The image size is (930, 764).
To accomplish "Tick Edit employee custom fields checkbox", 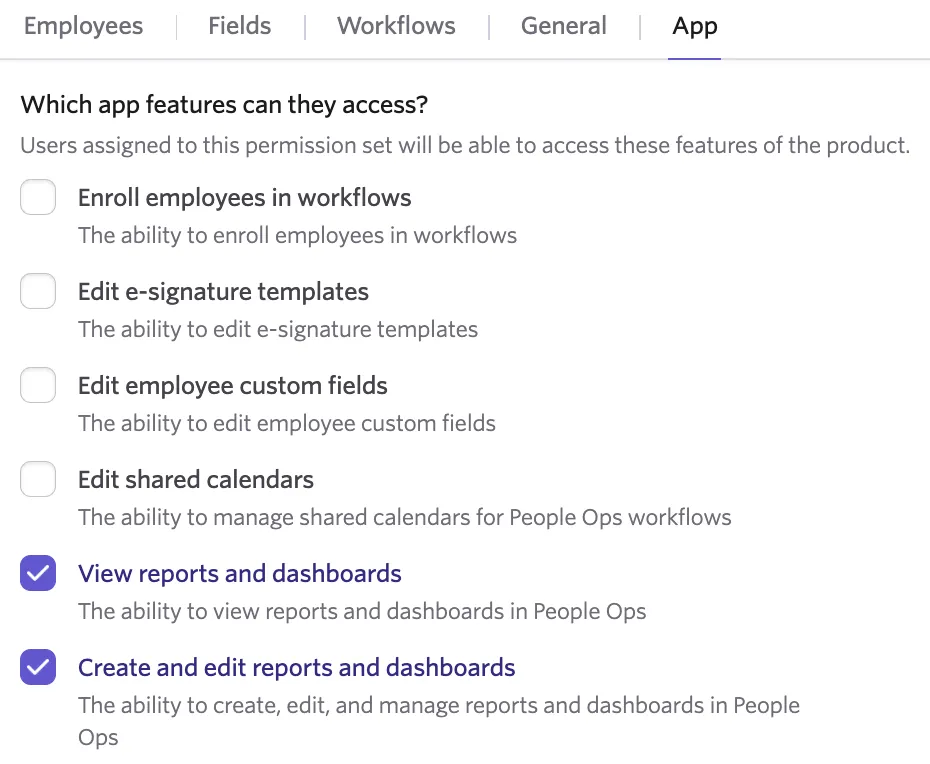I will coord(38,385).
